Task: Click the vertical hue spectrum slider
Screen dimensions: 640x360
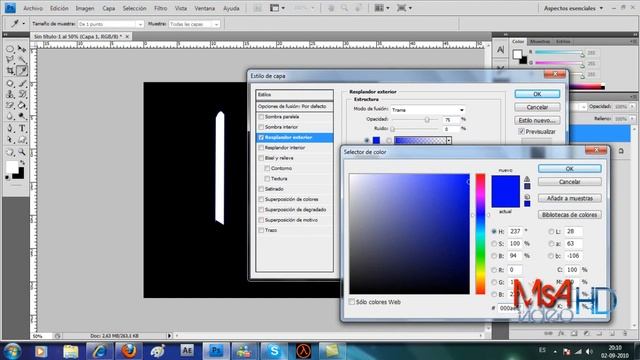Action: tap(480, 233)
